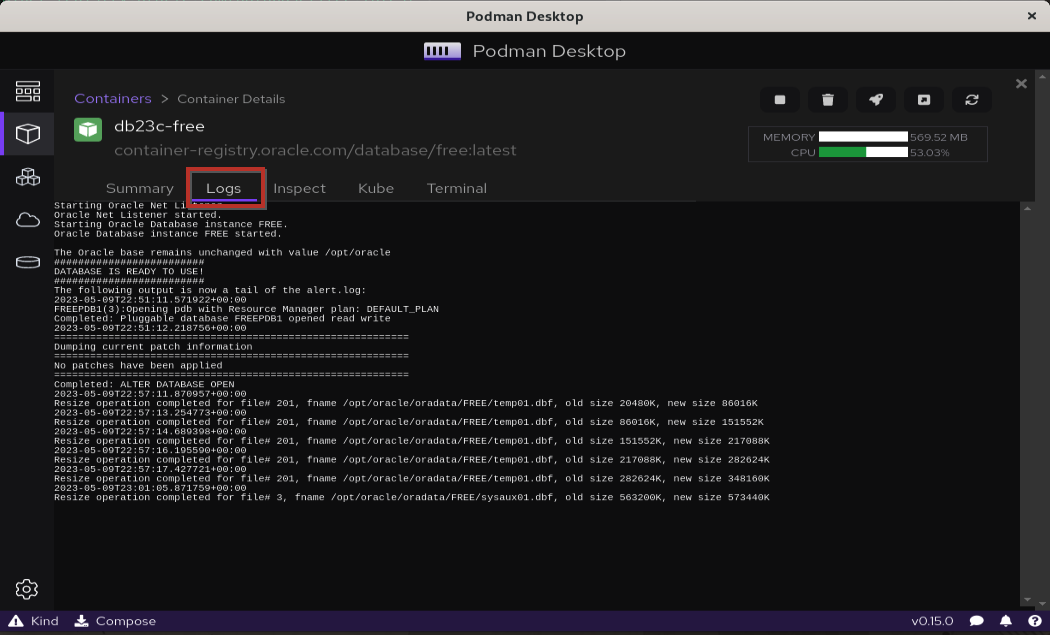
Task: Switch to the Summary tab
Action: coord(139,188)
